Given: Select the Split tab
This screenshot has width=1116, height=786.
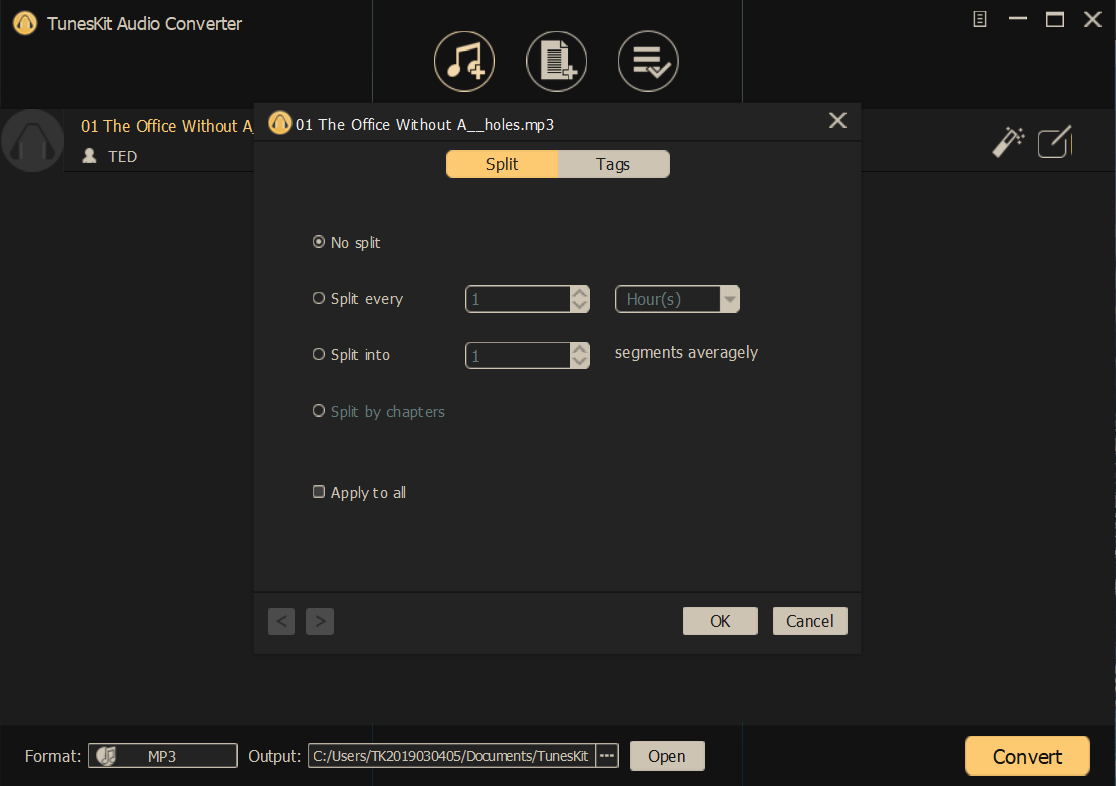Looking at the screenshot, I should pyautogui.click(x=501, y=164).
